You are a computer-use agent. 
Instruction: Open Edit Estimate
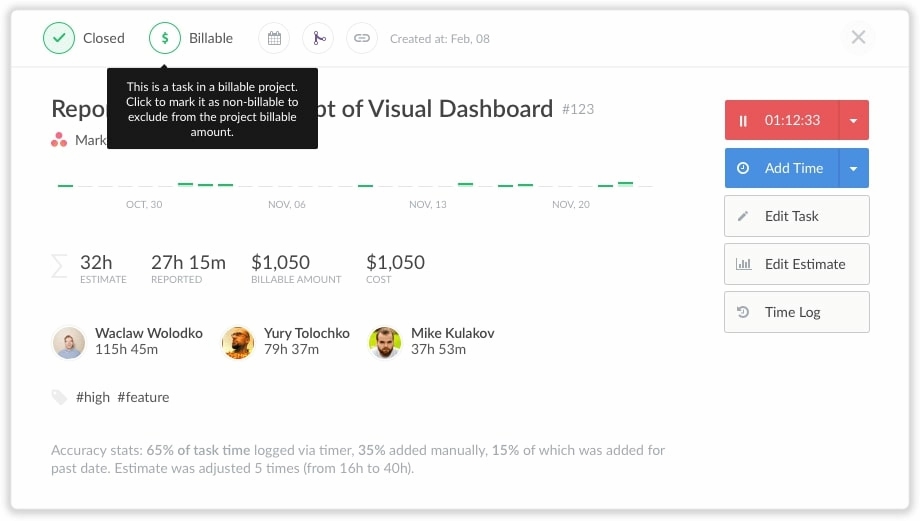click(x=797, y=264)
